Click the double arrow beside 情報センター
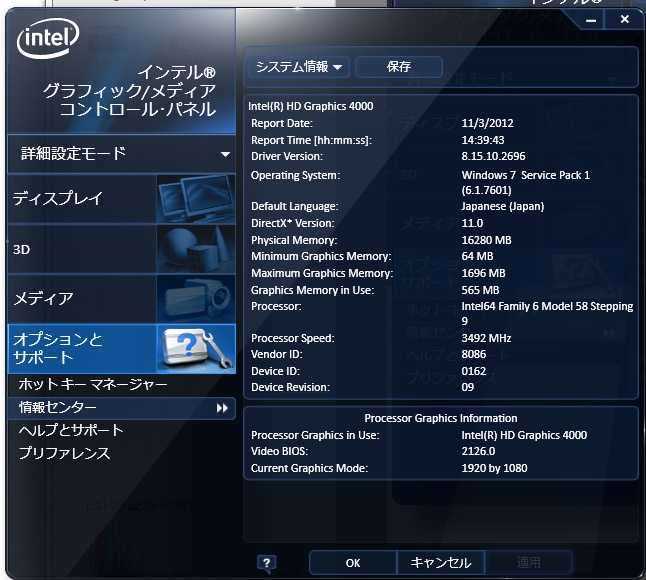The height and width of the screenshot is (580, 646). (x=222, y=408)
